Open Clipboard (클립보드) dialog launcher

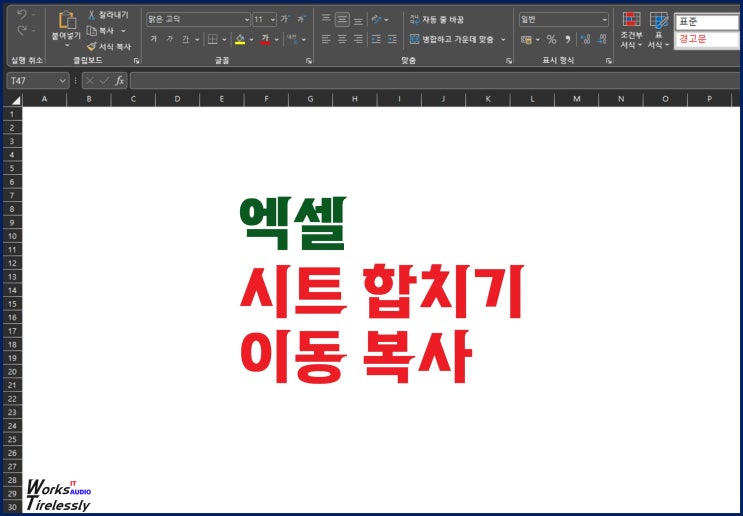(136, 61)
